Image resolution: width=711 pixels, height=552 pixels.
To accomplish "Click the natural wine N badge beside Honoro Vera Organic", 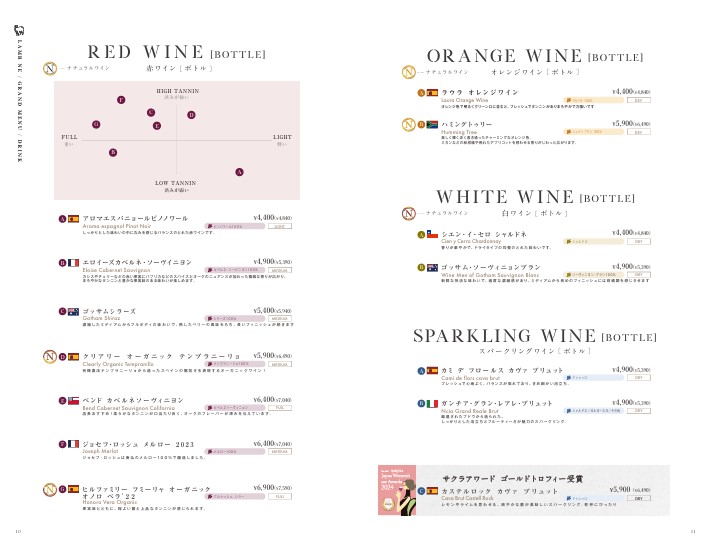I will pyautogui.click(x=49, y=489).
